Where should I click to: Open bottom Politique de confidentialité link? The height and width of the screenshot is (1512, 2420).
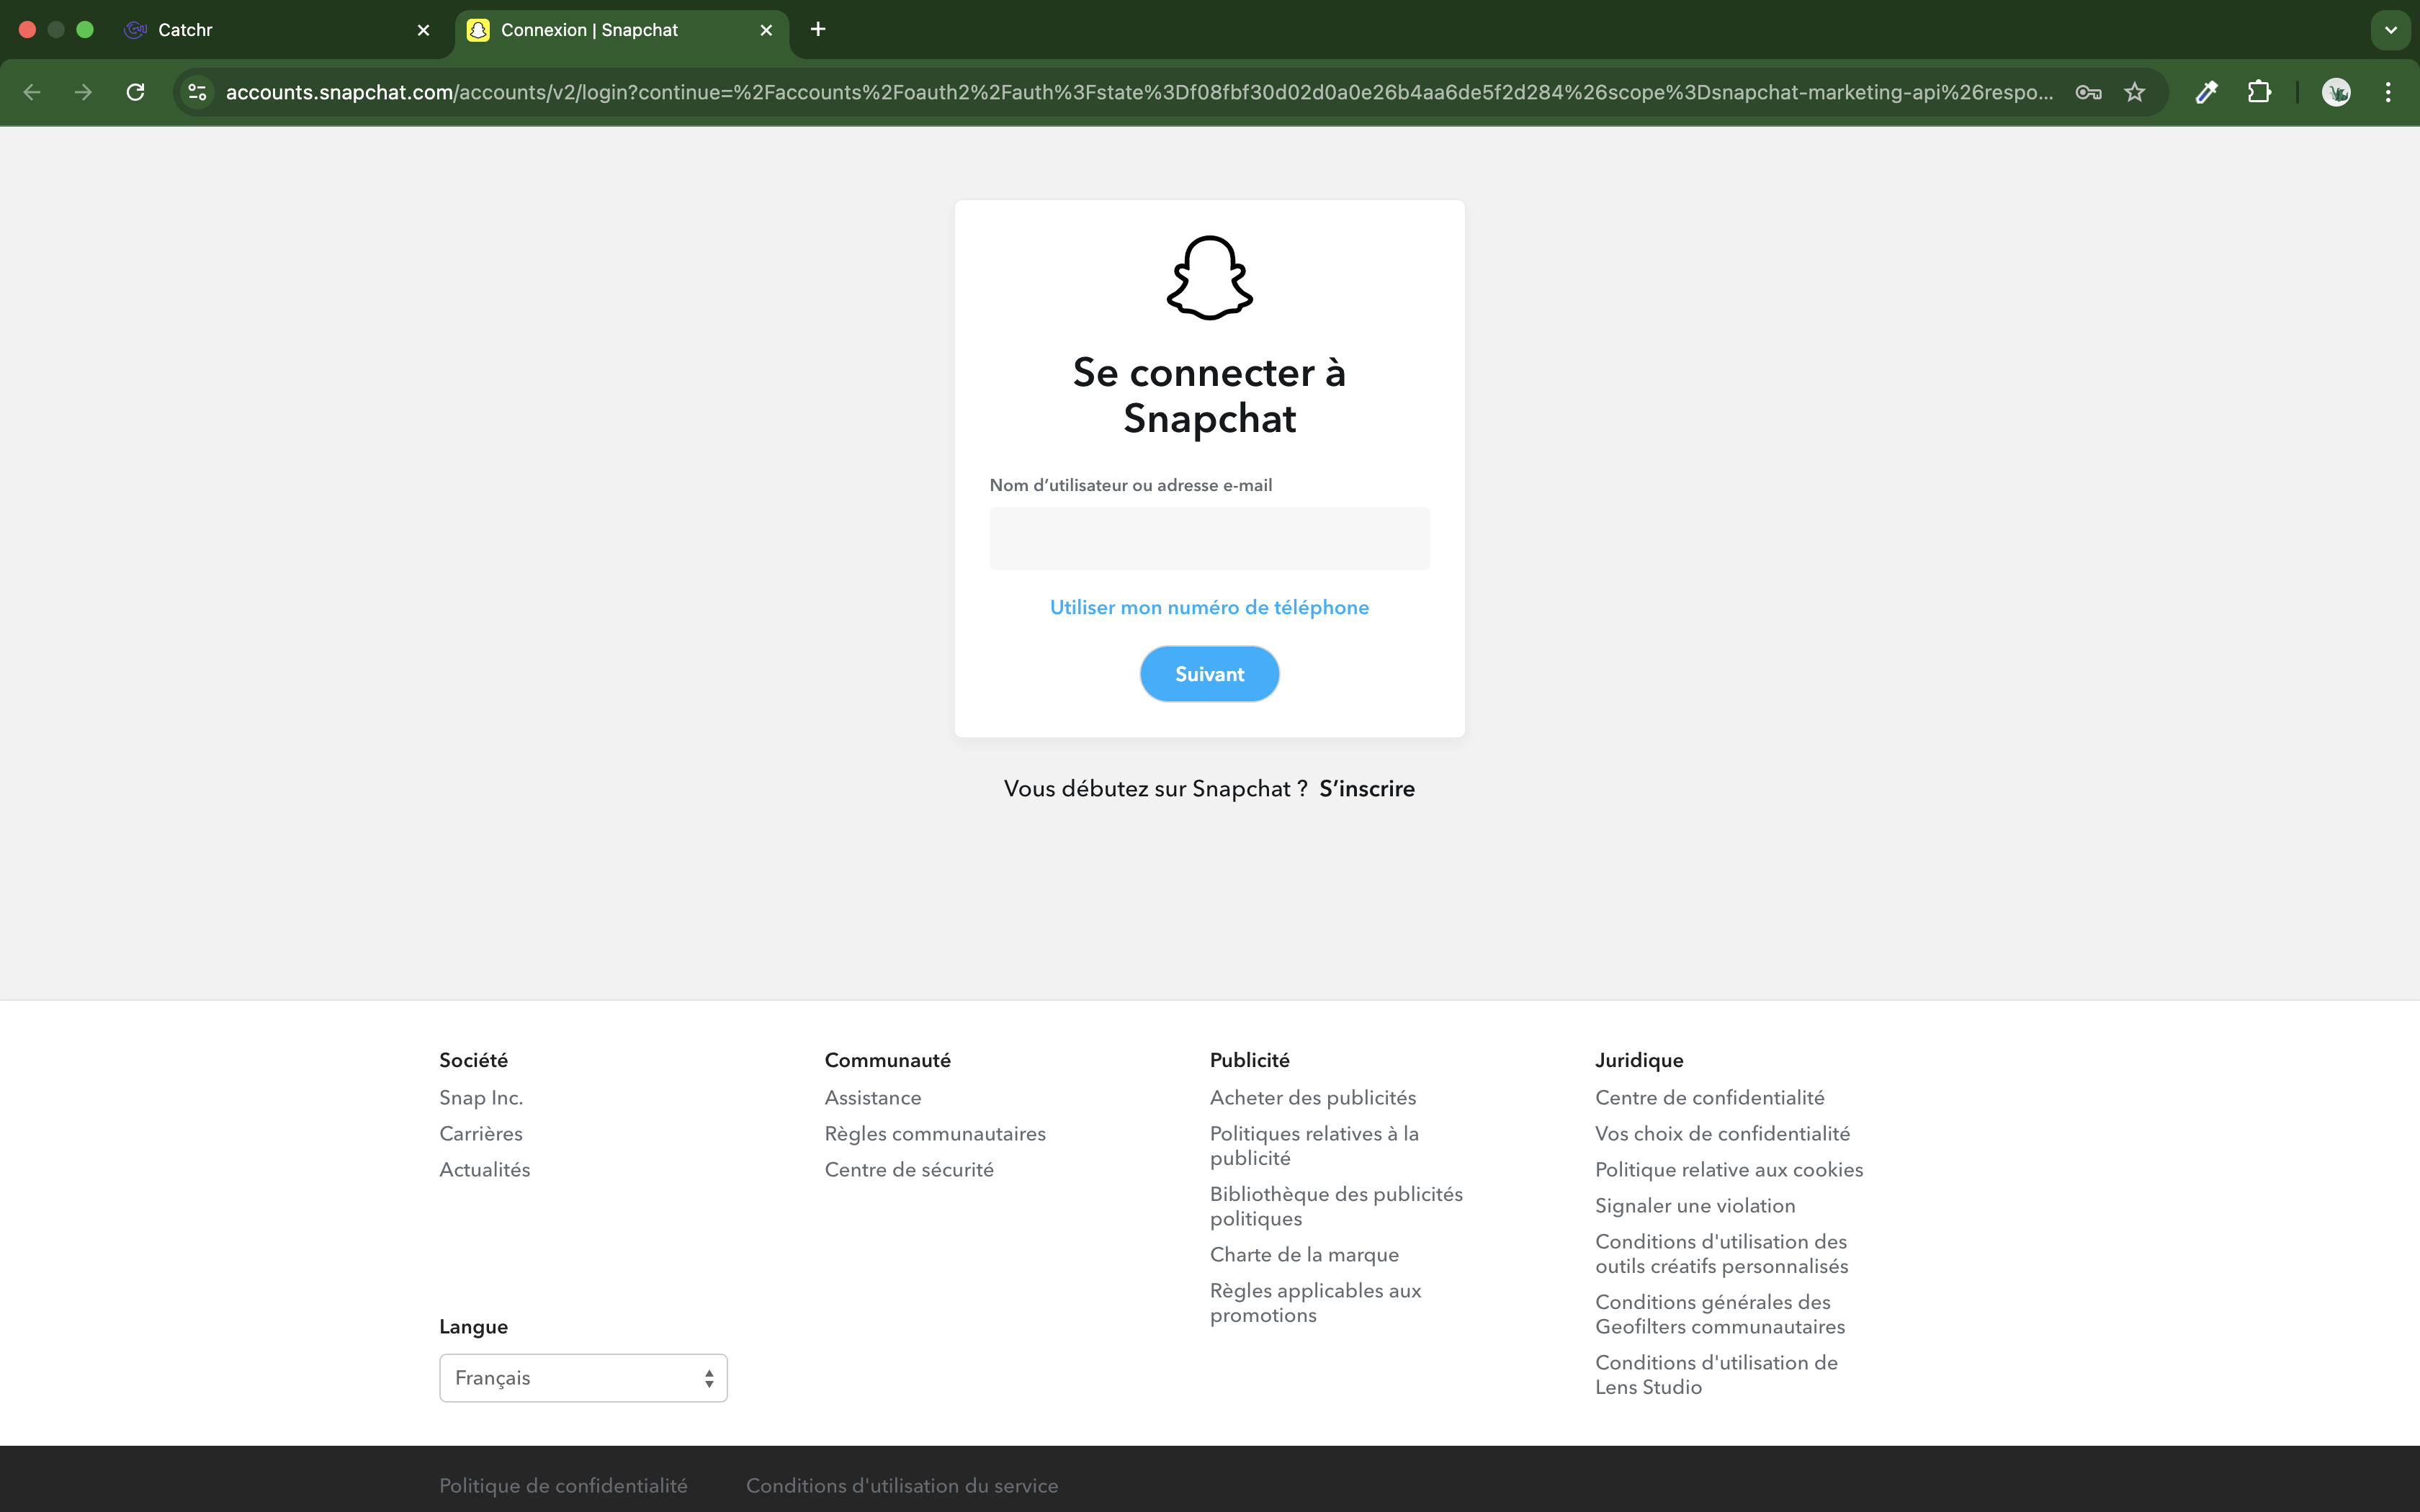[x=563, y=1486]
